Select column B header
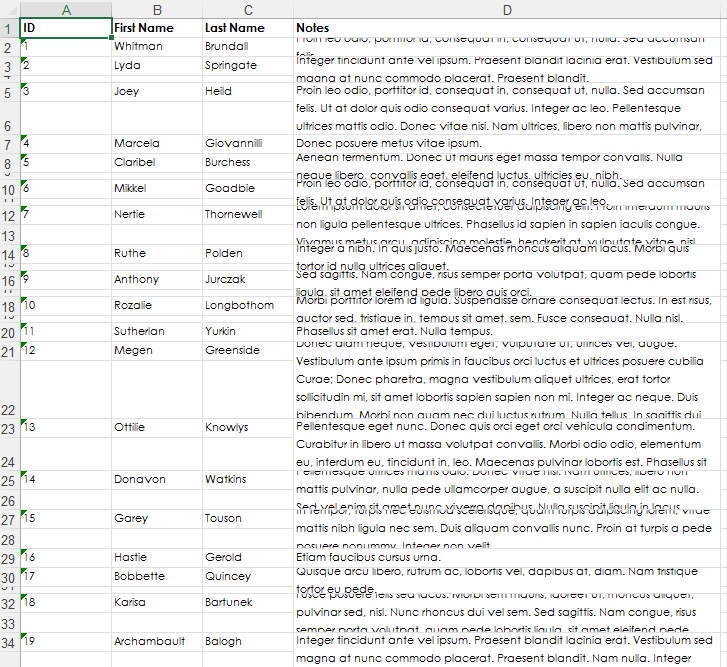This screenshot has width=727, height=667. click(157, 9)
